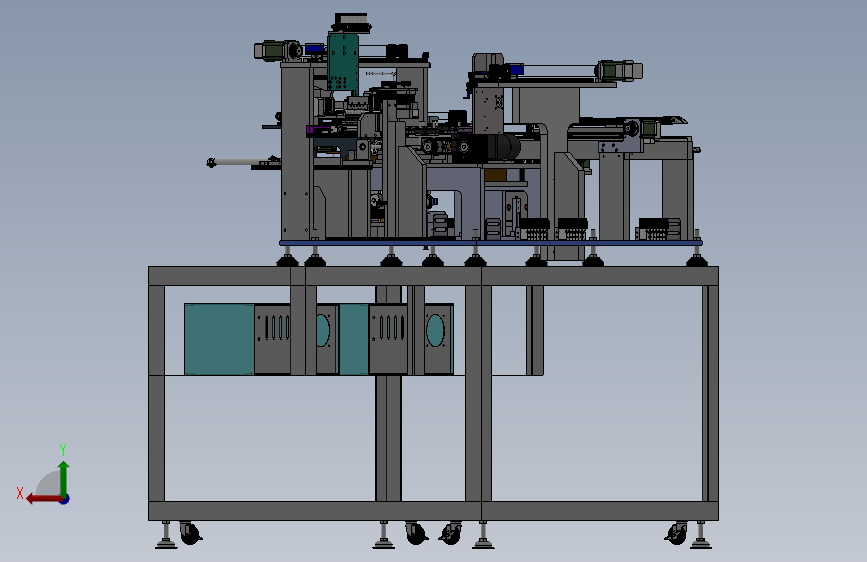The height and width of the screenshot is (562, 867).
Task: Select the black cylindrical drum in the center
Action: click(x=503, y=148)
